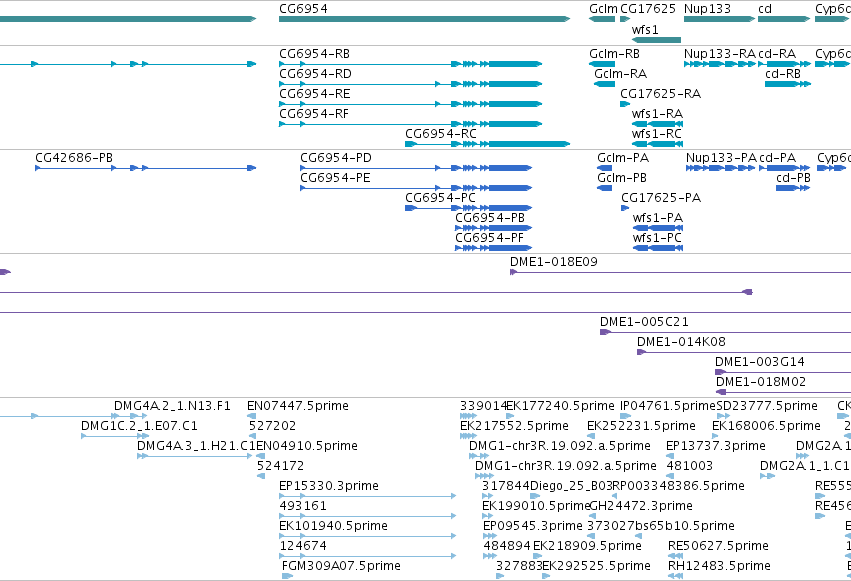
Task: Select the RE50627.5prime feature label
Action: click(718, 547)
